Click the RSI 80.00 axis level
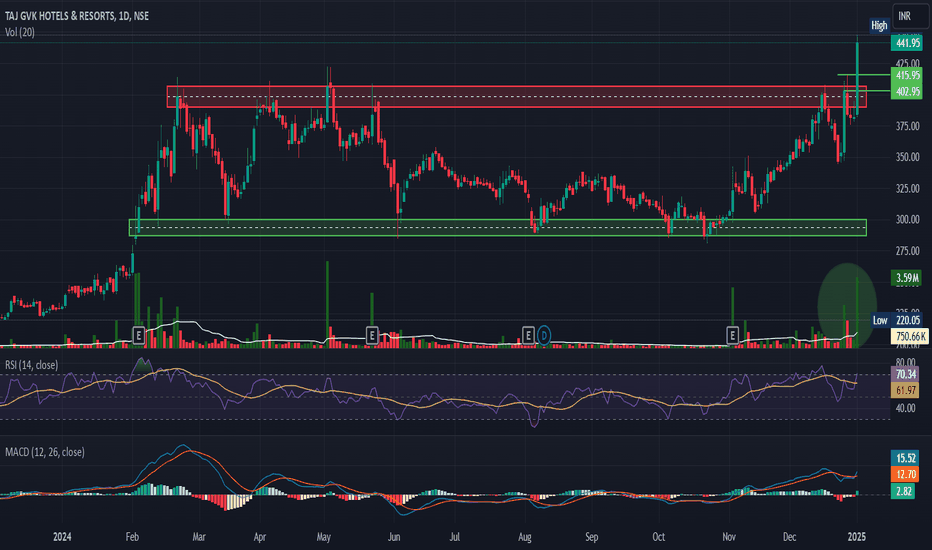 click(x=905, y=362)
